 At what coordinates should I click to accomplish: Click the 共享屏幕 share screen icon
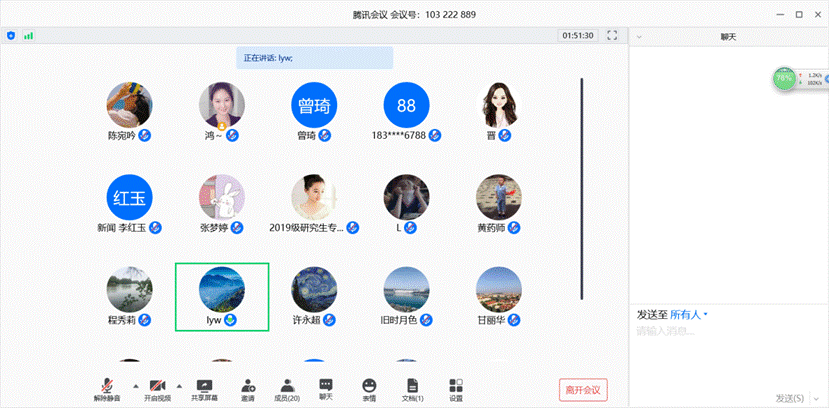204,388
